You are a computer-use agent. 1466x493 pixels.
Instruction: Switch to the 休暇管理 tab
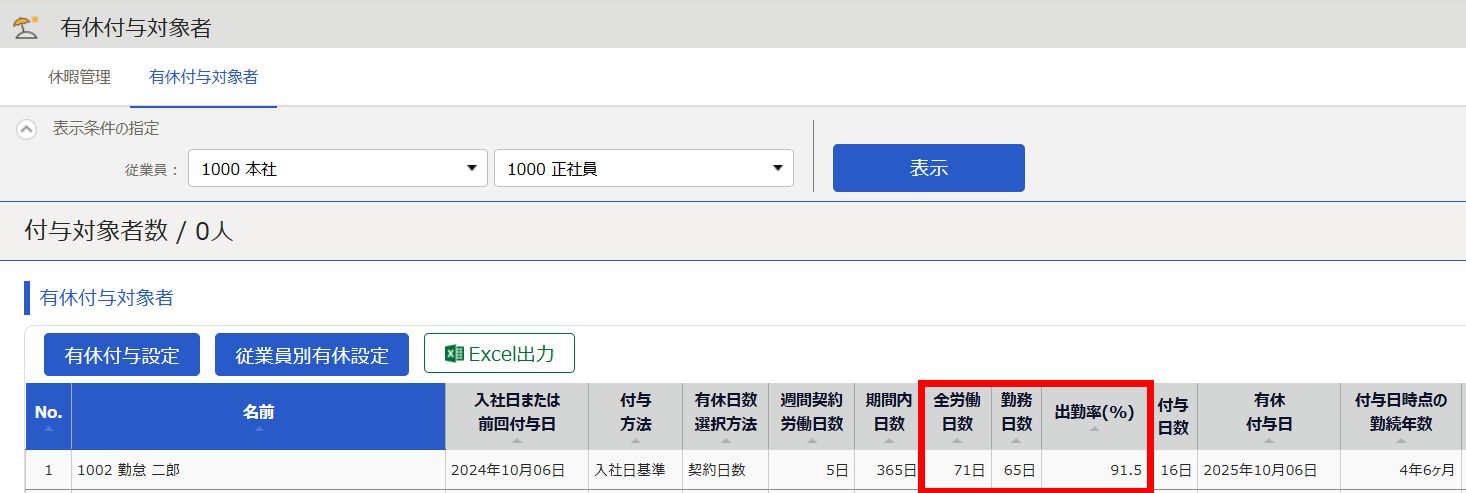79,77
